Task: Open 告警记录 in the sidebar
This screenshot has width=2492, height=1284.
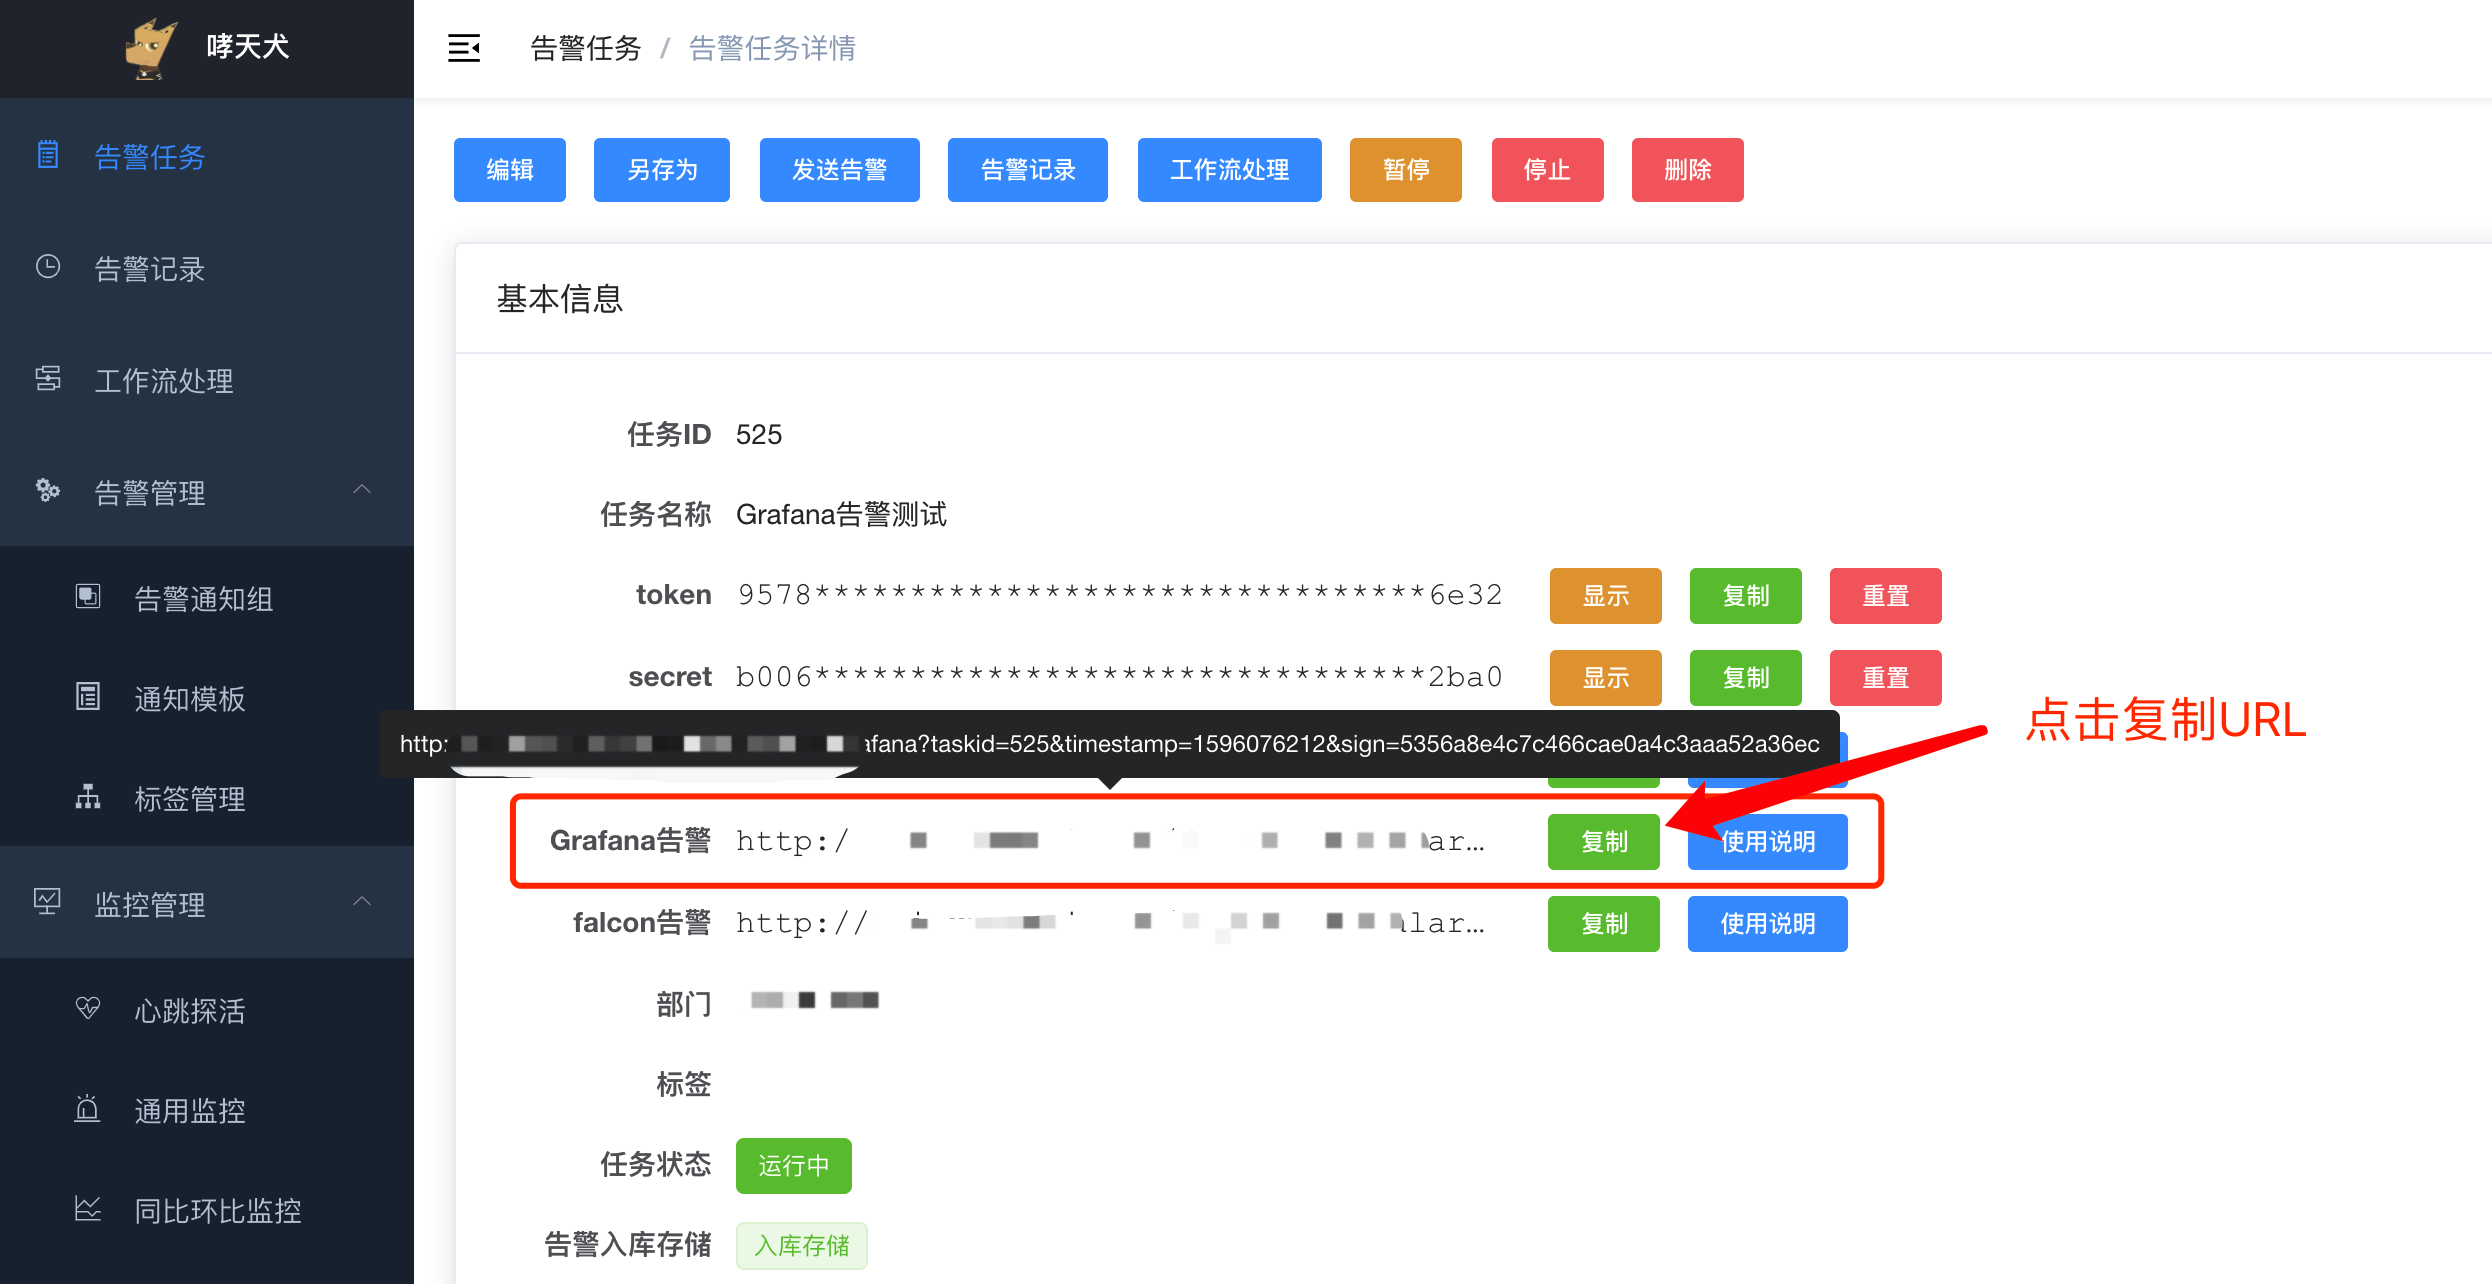Action: tap(207, 267)
